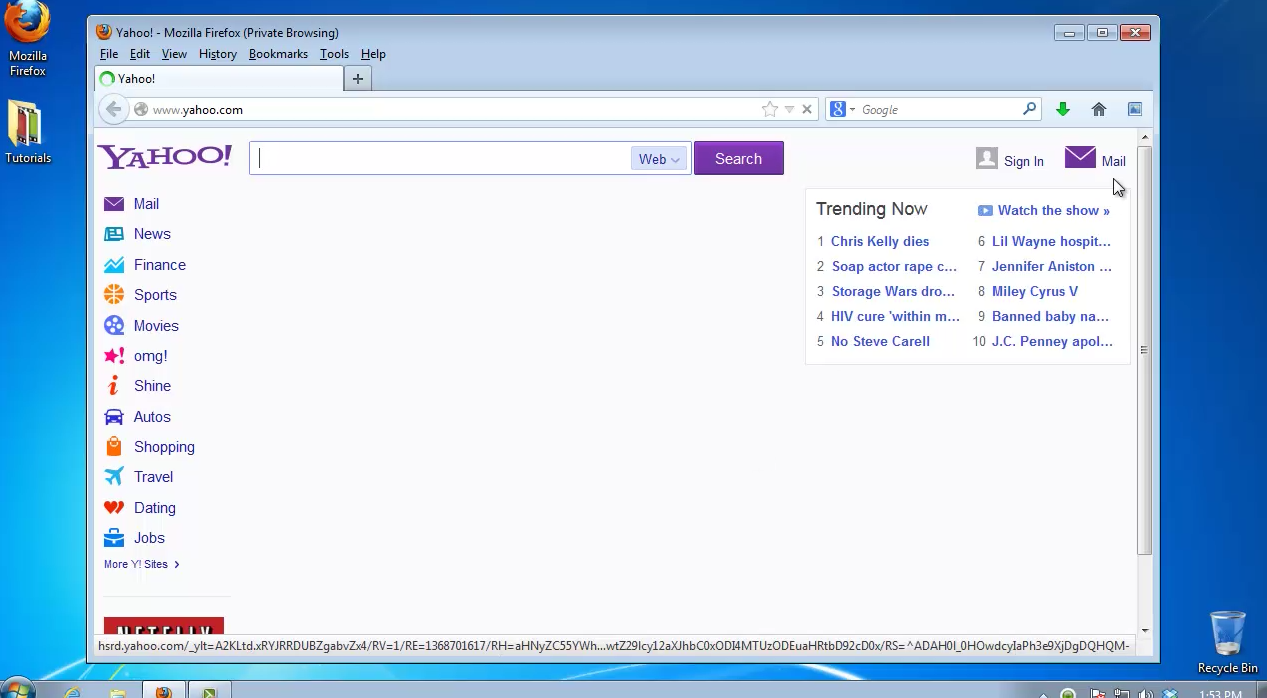This screenshot has height=698, width=1267.
Task: Open the Tools menu
Action: click(x=334, y=54)
